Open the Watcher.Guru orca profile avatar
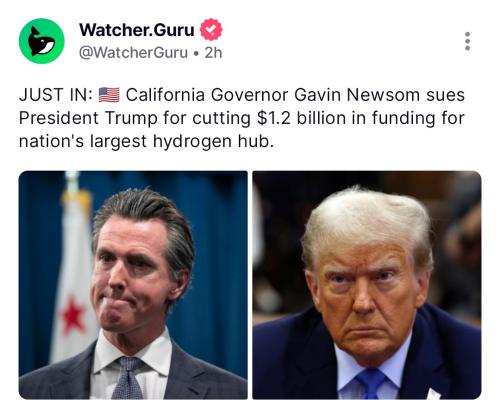The height and width of the screenshot is (419, 500). pyautogui.click(x=42, y=41)
